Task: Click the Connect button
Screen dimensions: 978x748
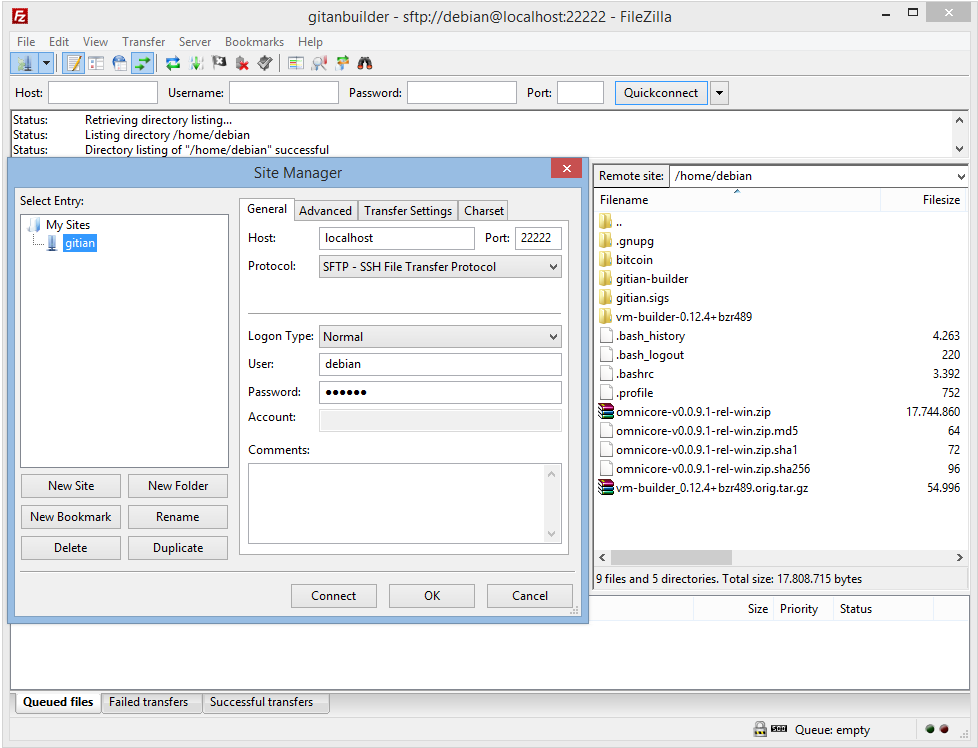Action: 333,596
